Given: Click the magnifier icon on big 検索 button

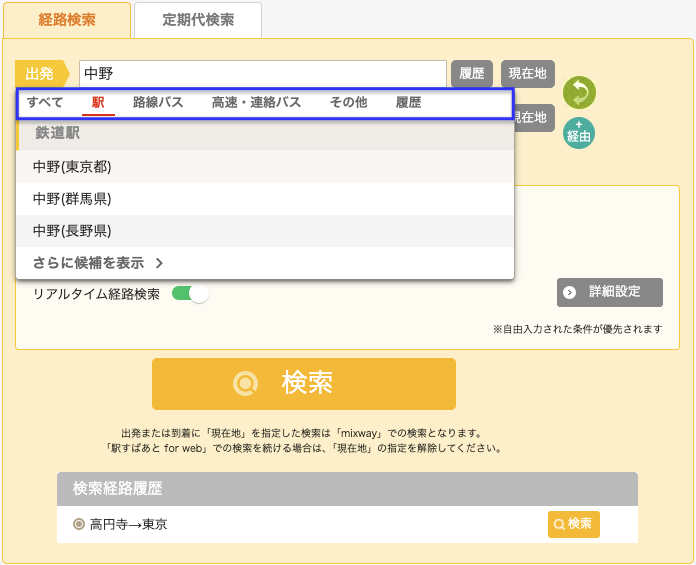Looking at the screenshot, I should [x=245, y=383].
